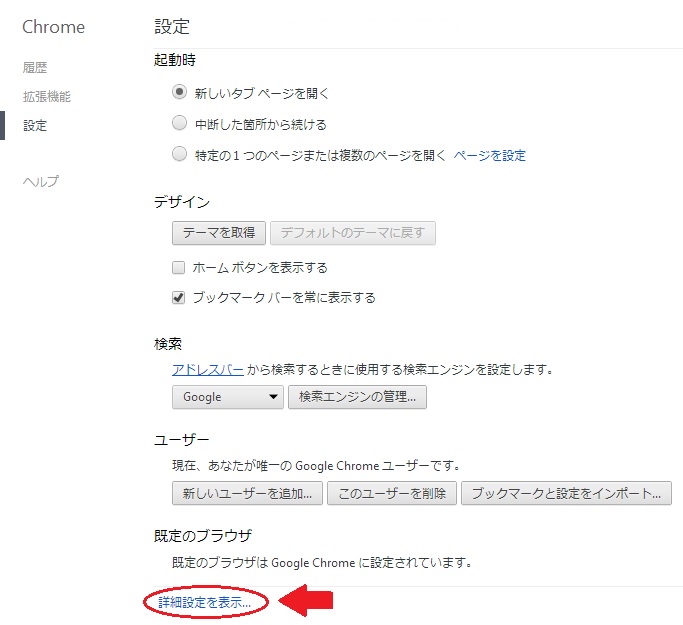
Task: Click the ページを設定 link
Action: click(490, 155)
